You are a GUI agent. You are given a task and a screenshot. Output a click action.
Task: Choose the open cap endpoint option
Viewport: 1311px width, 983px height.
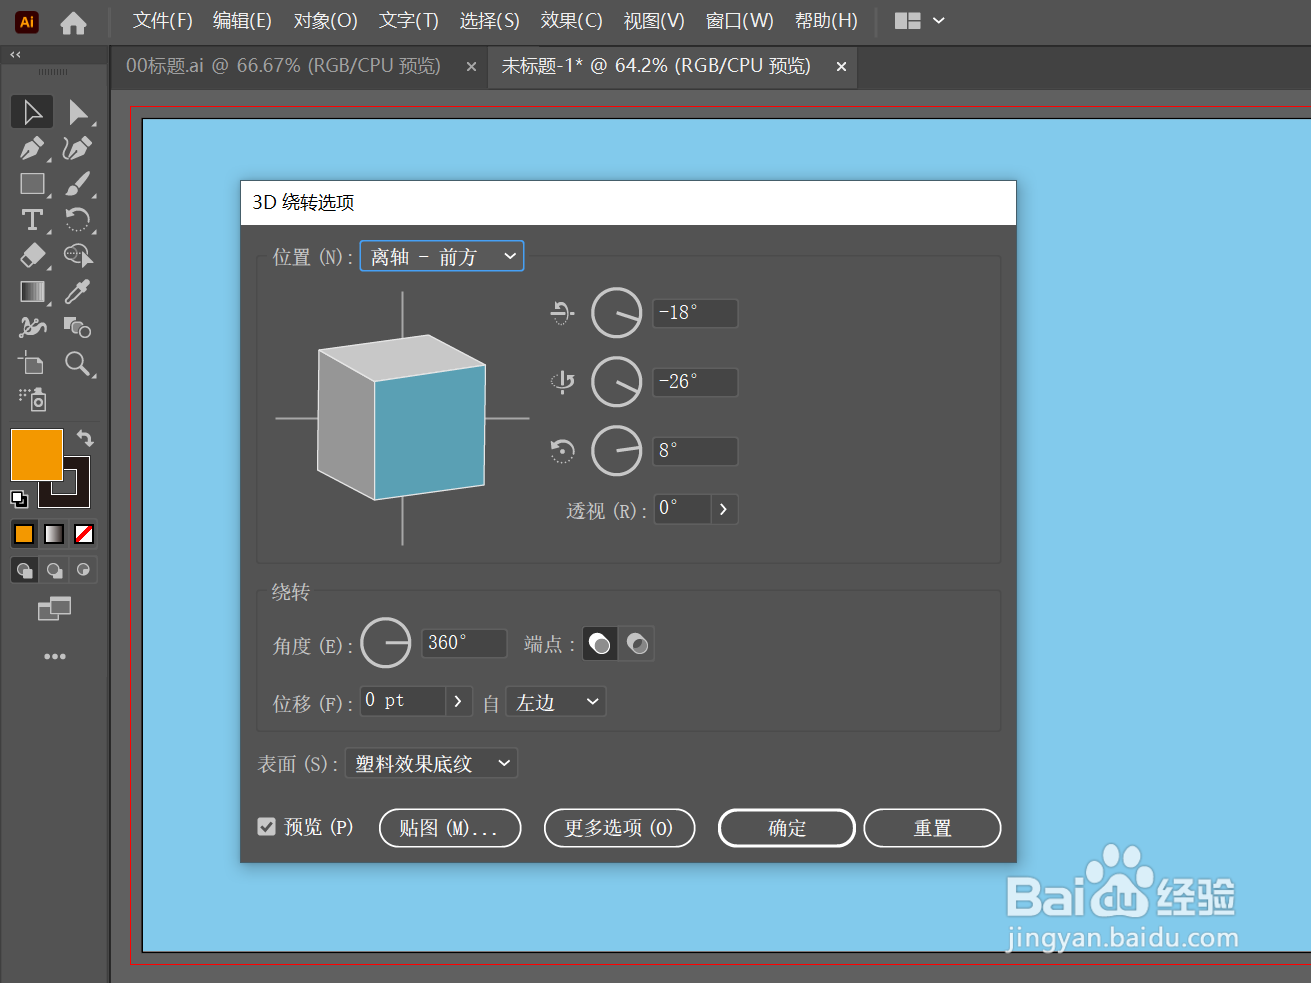pos(599,643)
